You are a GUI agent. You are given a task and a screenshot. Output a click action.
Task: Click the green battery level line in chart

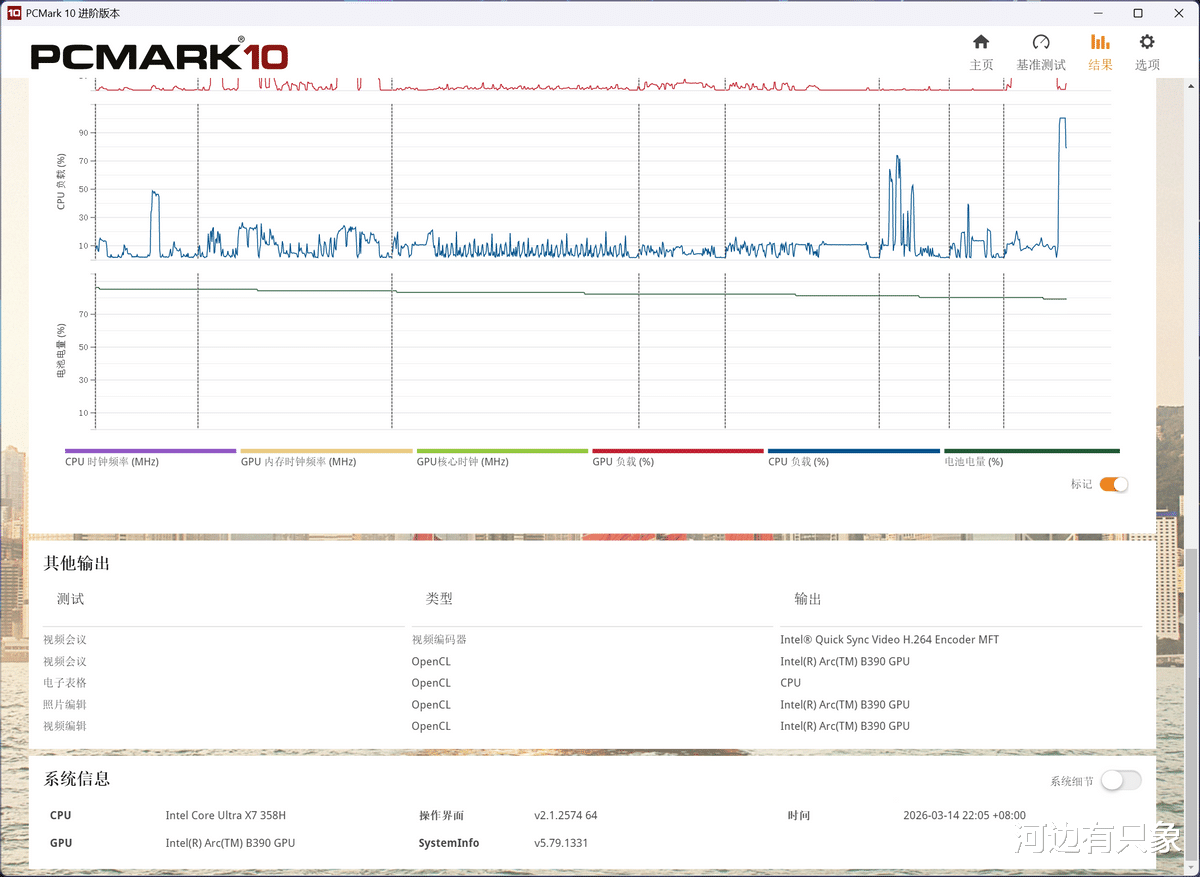pyautogui.click(x=580, y=293)
